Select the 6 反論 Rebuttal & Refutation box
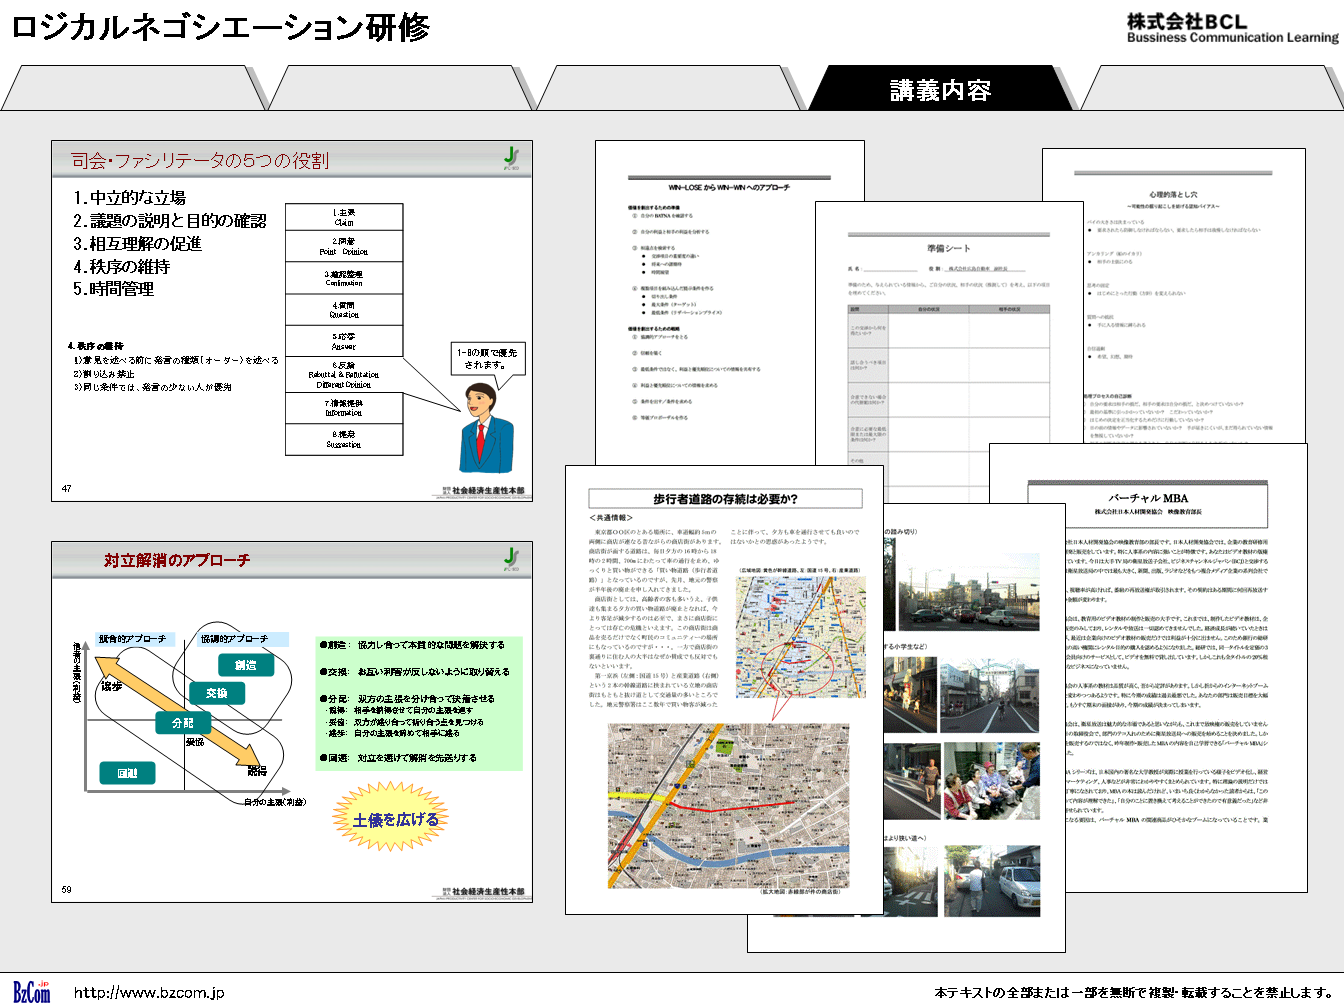Image resolution: width=1344 pixels, height=1008 pixels. (x=344, y=374)
